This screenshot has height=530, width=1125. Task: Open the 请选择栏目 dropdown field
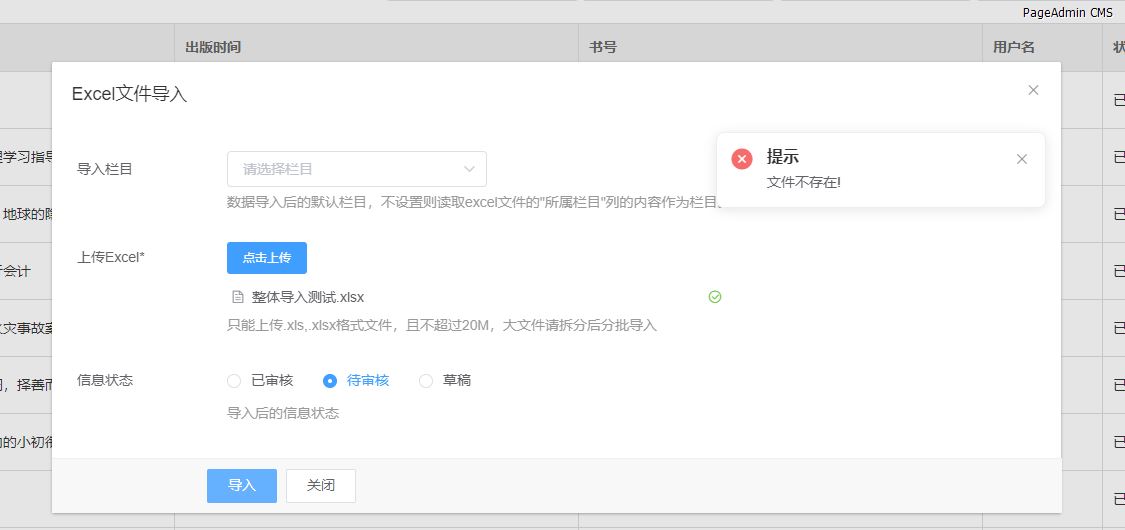(345, 169)
